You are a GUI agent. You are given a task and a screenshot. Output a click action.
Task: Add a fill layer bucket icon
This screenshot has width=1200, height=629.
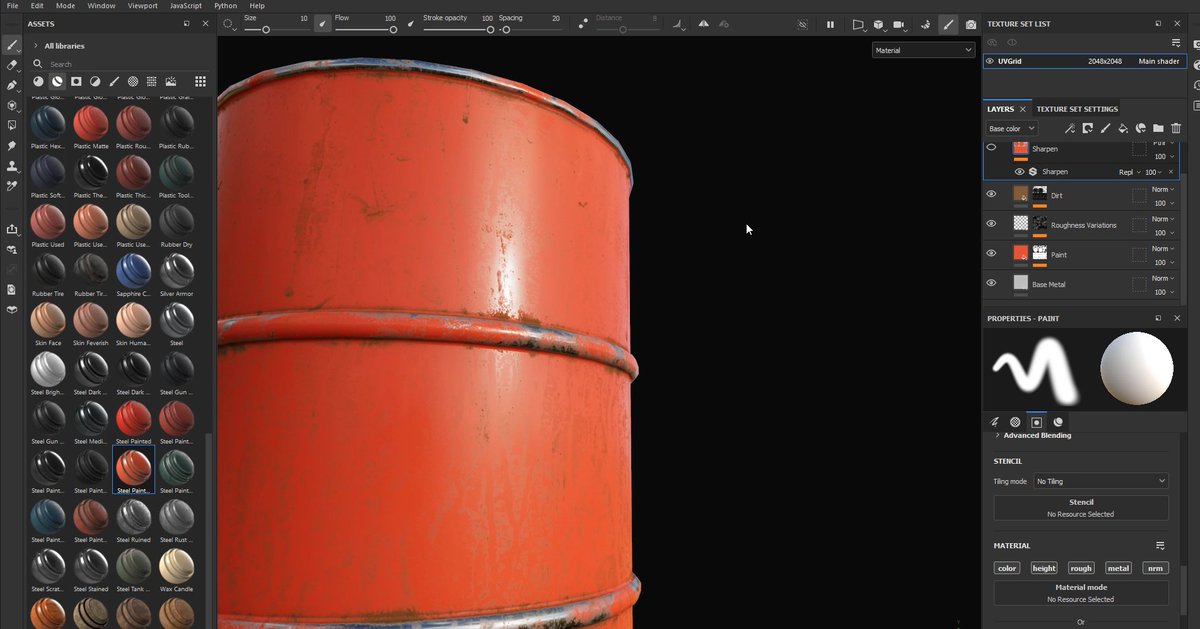coord(1122,128)
